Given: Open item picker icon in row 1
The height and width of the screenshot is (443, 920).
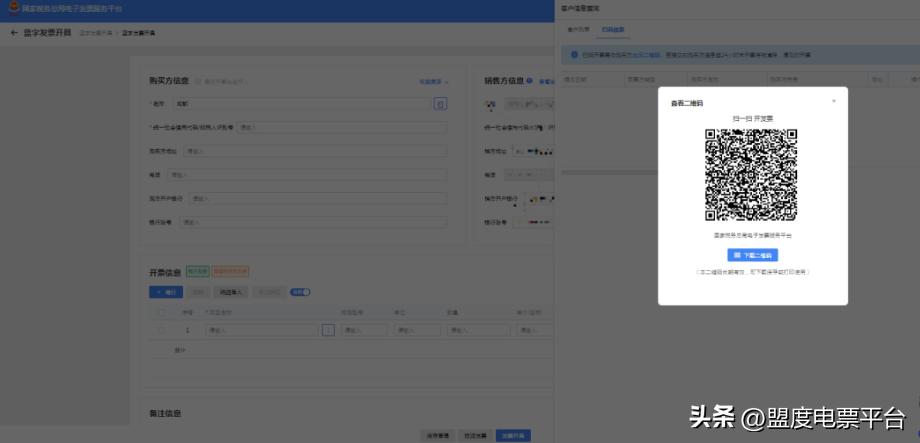Looking at the screenshot, I should [x=329, y=330].
